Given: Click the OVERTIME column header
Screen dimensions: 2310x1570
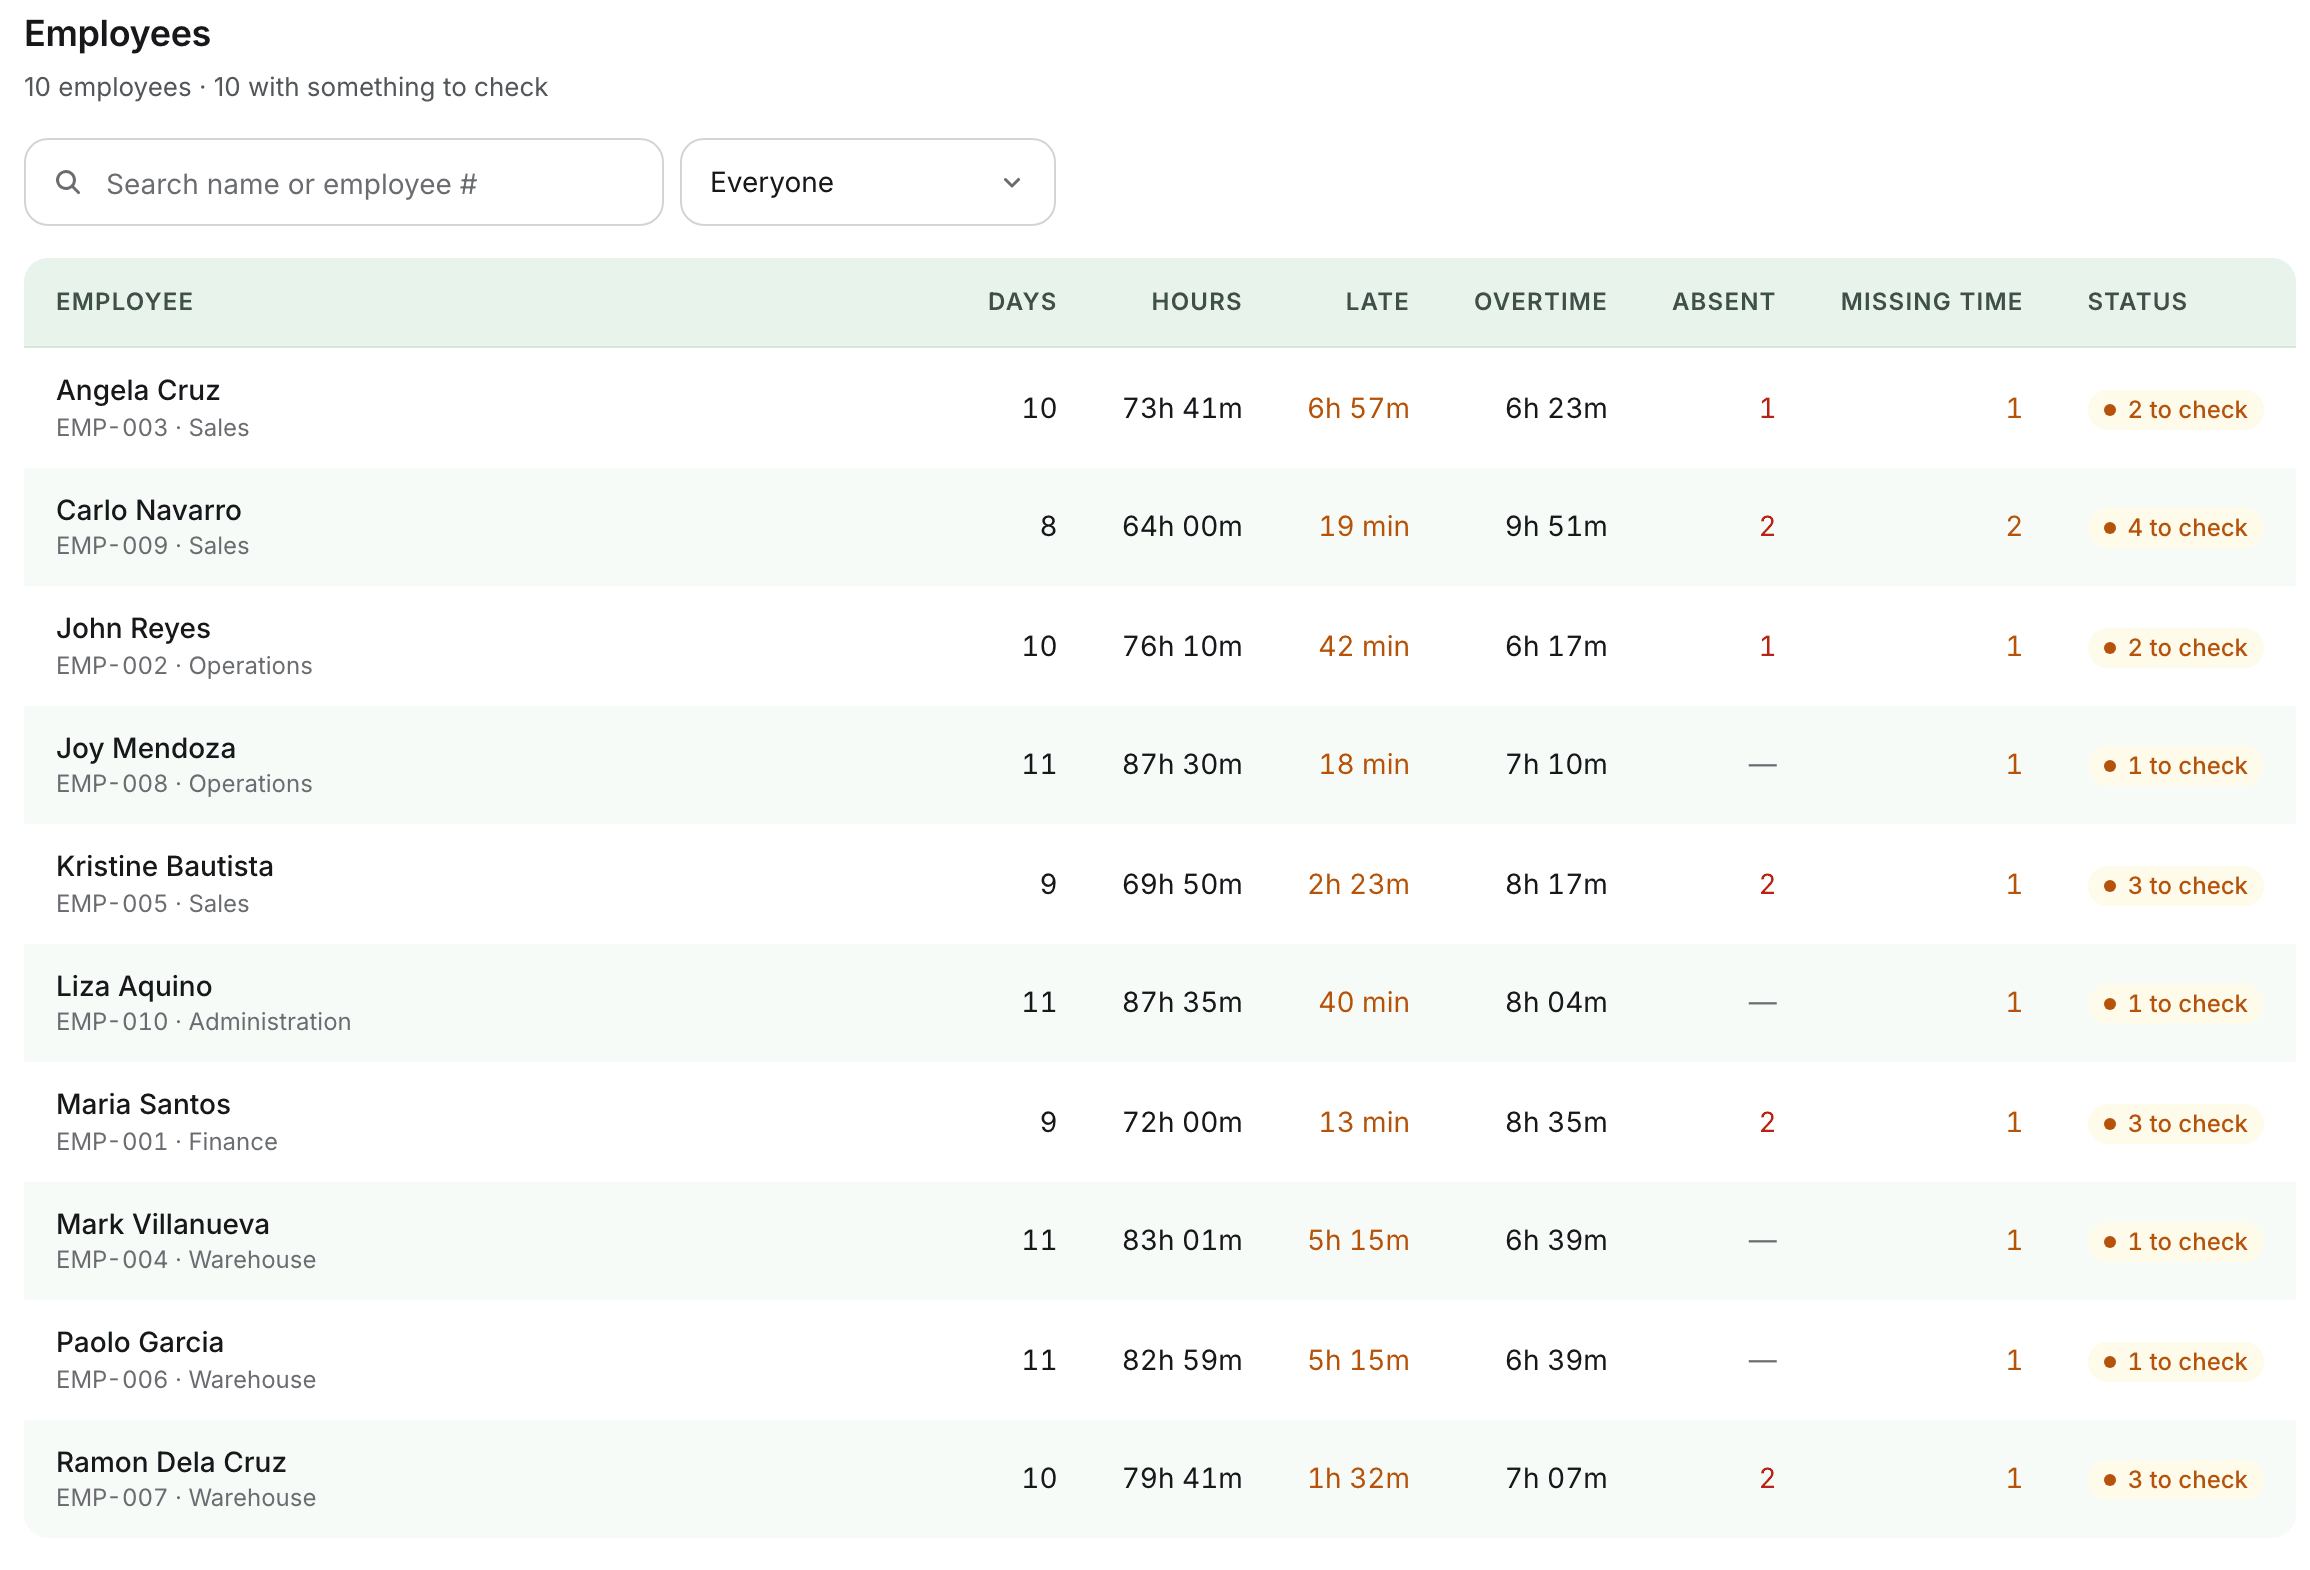Looking at the screenshot, I should tap(1540, 302).
